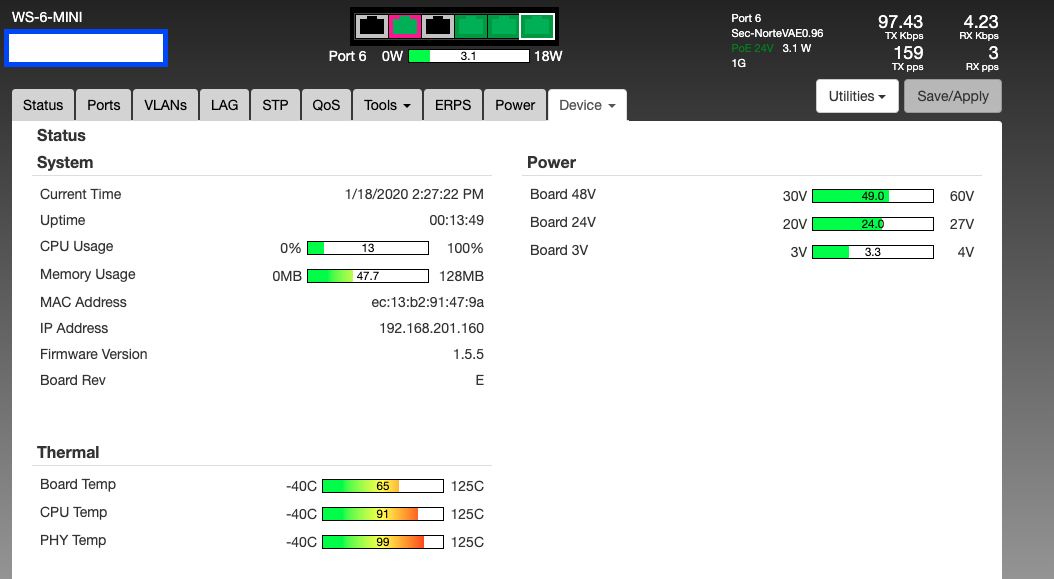Click the blue-bordered device name field
The image size is (1054, 579).
86,48
